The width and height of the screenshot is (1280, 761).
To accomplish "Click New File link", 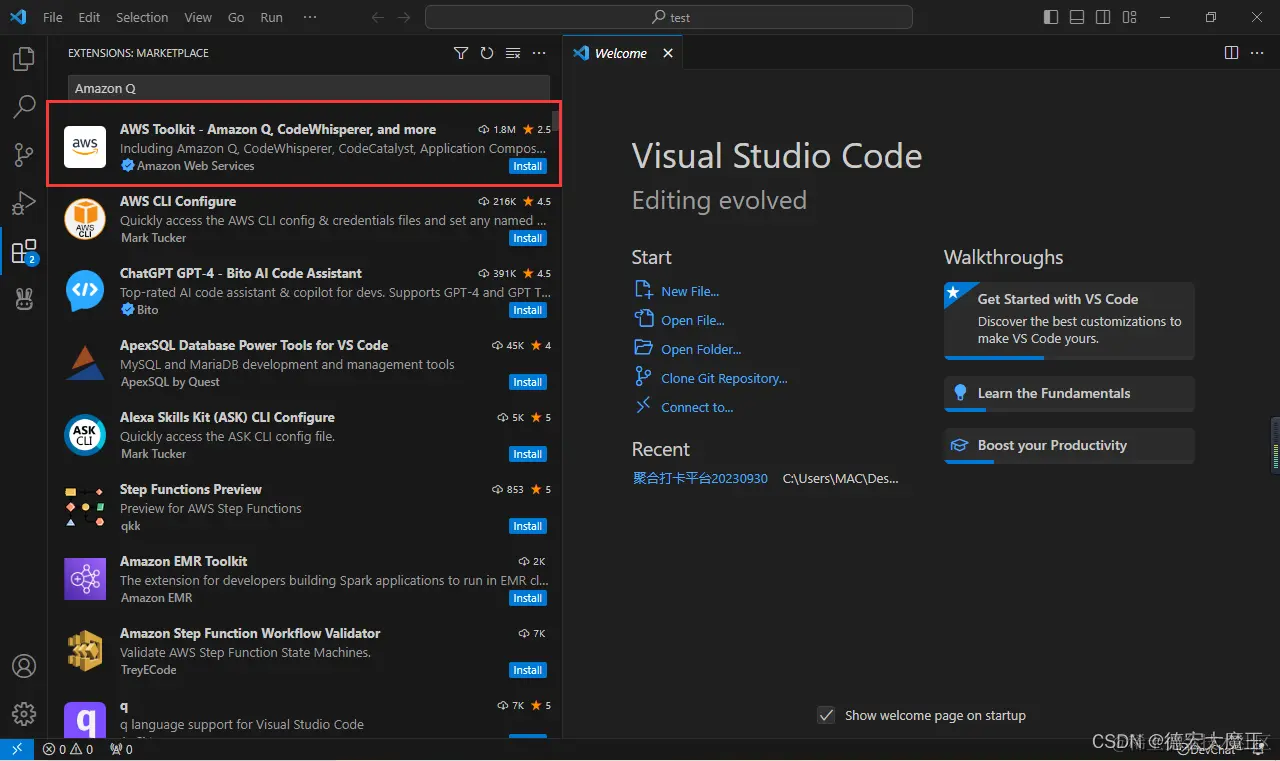I will pos(690,291).
